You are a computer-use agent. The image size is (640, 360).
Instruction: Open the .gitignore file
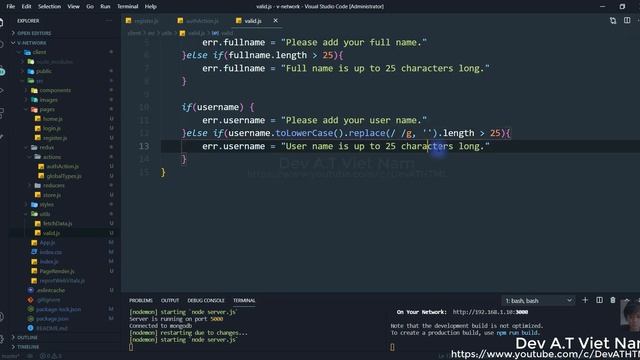pos(48,300)
